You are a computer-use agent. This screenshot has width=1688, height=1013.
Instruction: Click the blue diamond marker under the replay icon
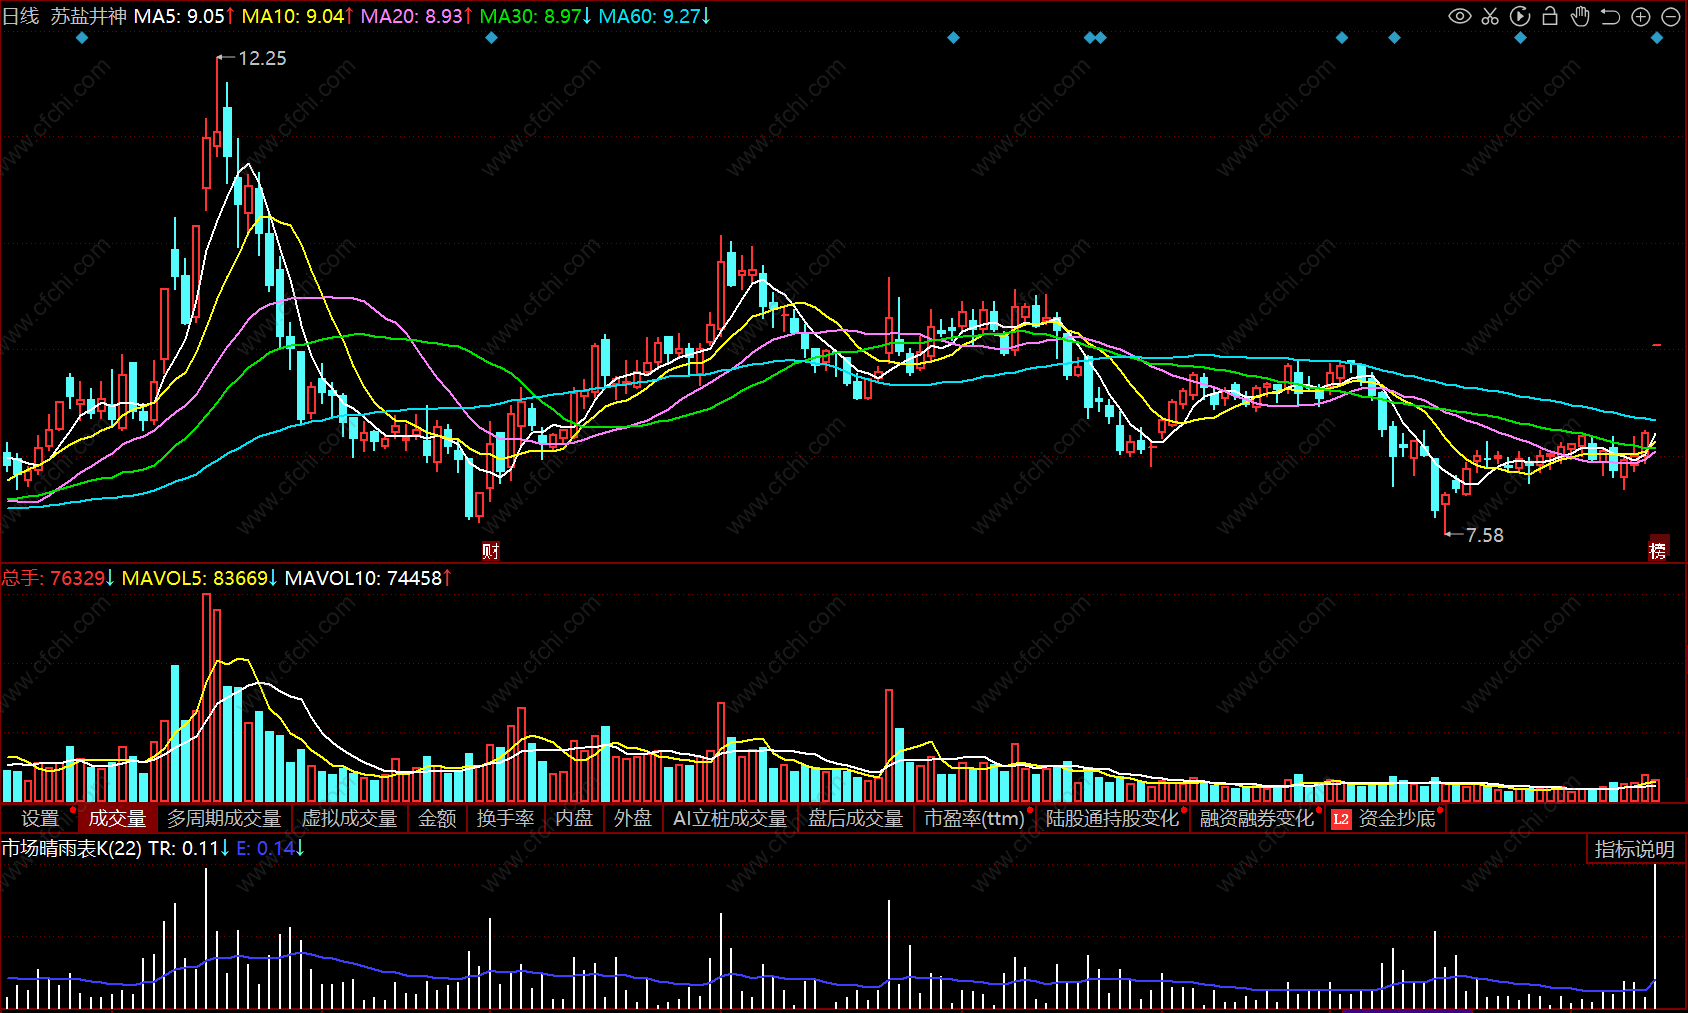pos(1520,38)
